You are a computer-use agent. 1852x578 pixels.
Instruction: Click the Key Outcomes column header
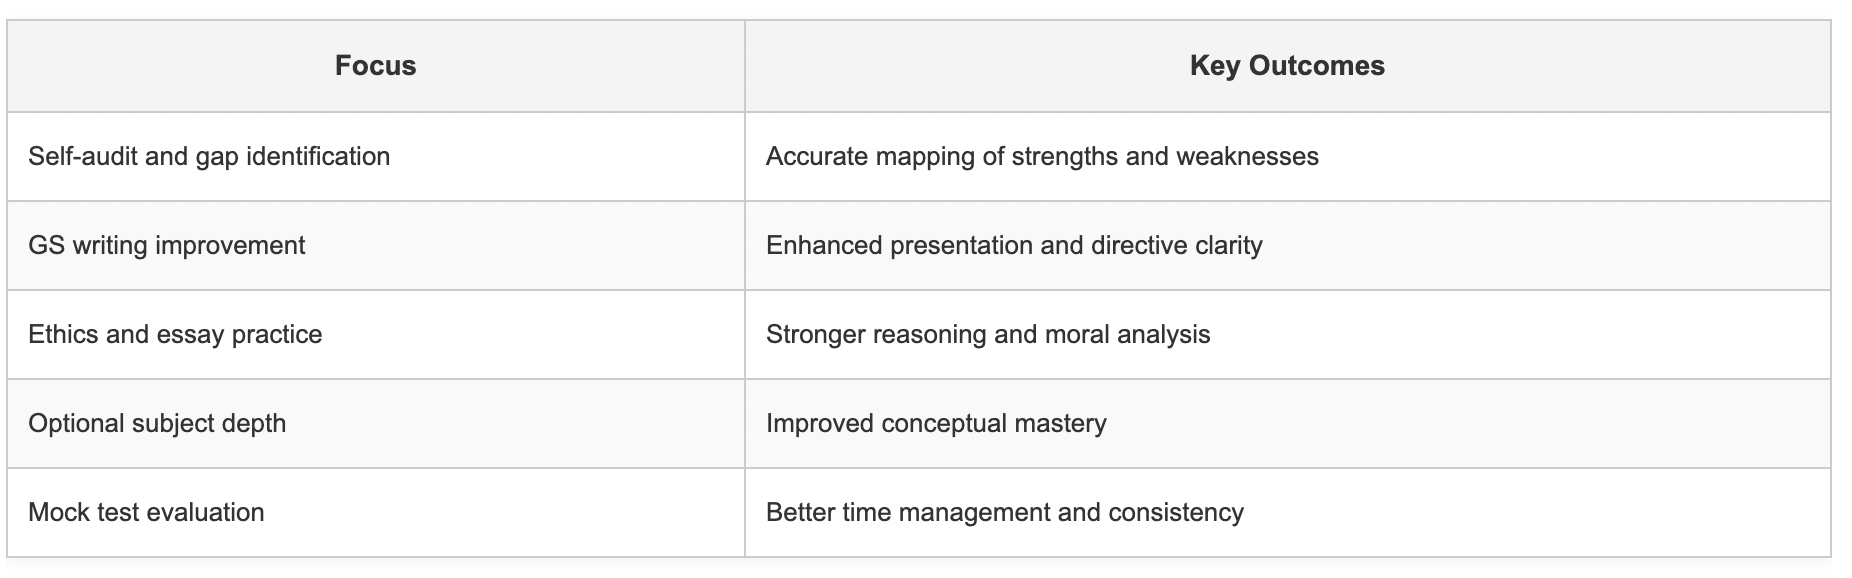coord(1287,66)
